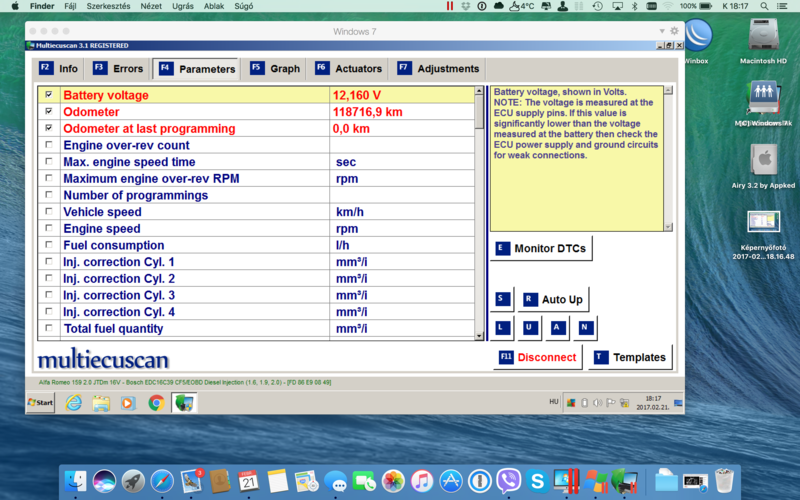Enable the Fuel consumption checkbox
800x500 pixels.
click(x=49, y=244)
